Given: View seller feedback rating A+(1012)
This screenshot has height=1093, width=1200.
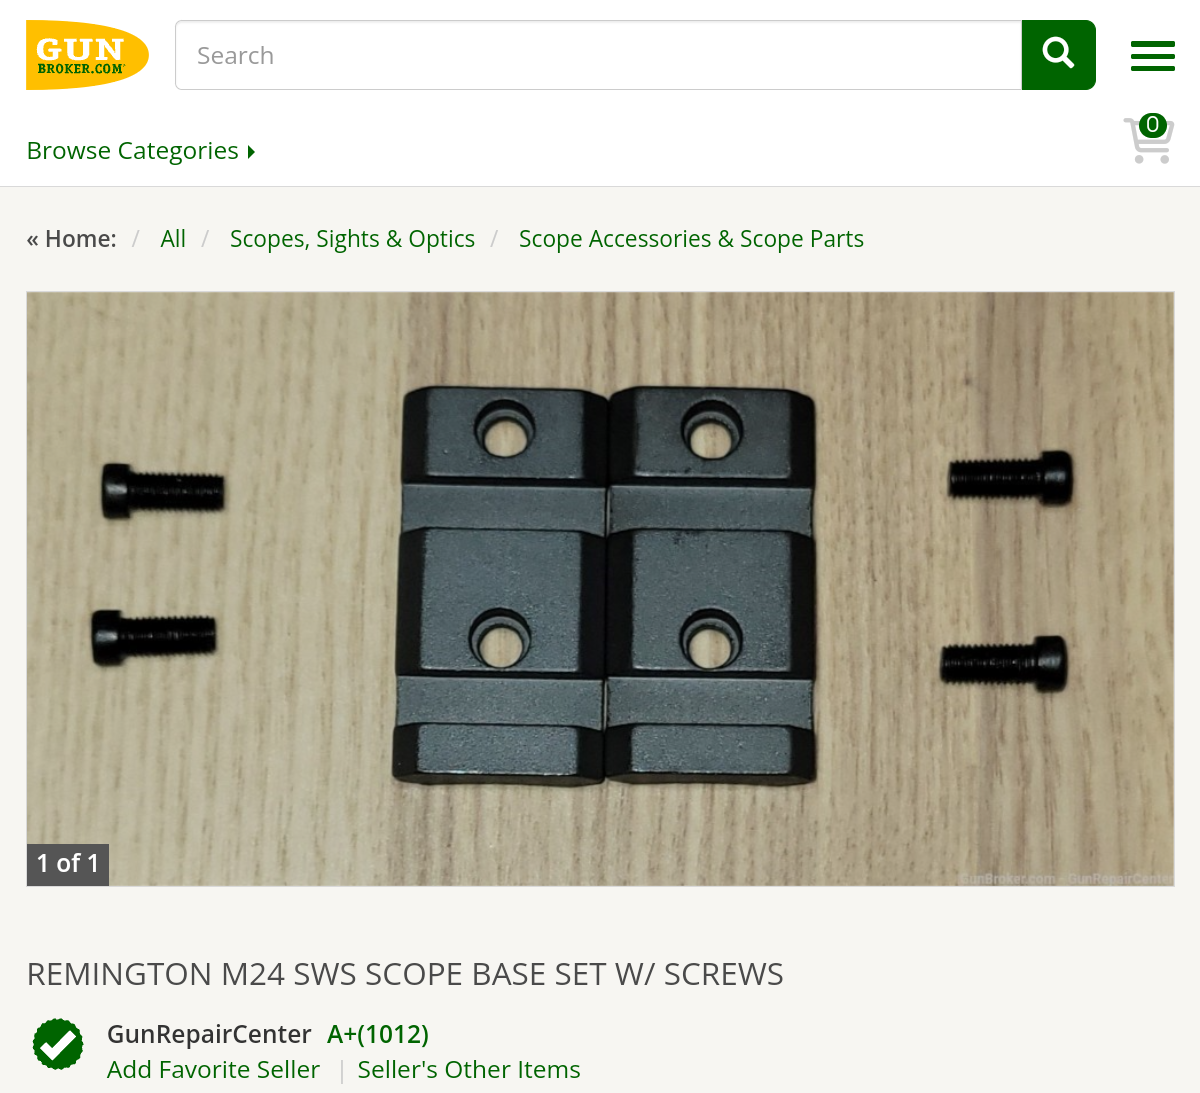Looking at the screenshot, I should [x=378, y=1034].
